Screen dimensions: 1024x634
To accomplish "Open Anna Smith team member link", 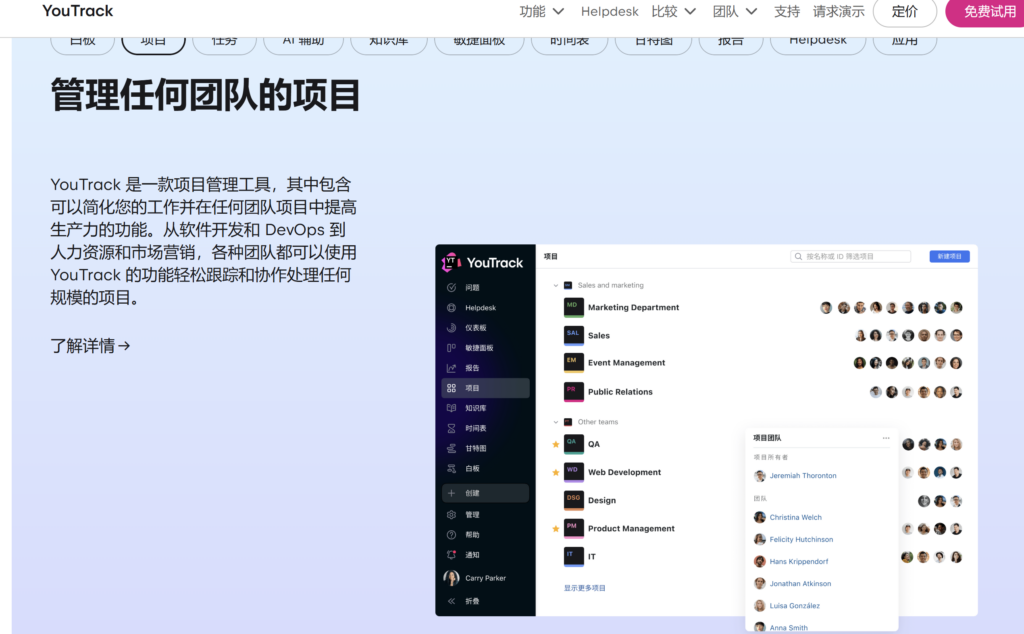I will pyautogui.click(x=788, y=628).
